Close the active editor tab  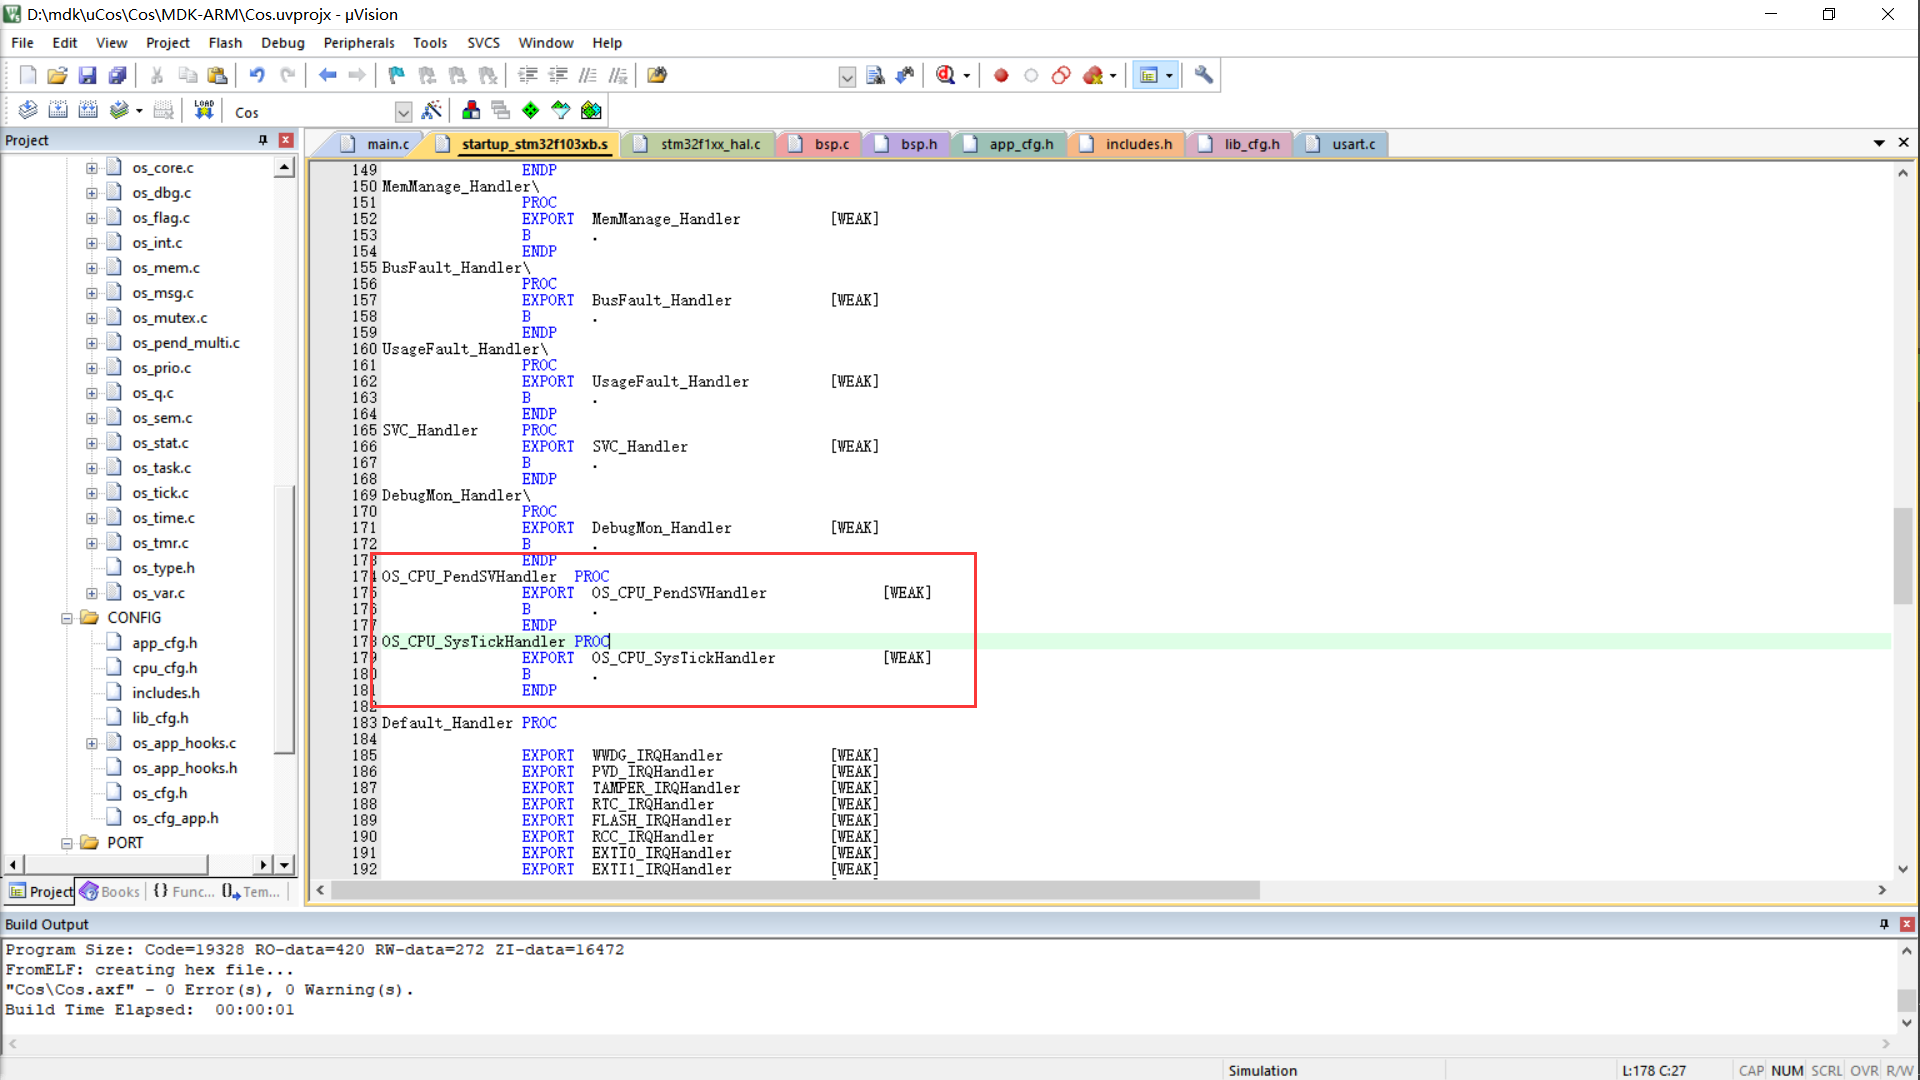click(x=1904, y=143)
